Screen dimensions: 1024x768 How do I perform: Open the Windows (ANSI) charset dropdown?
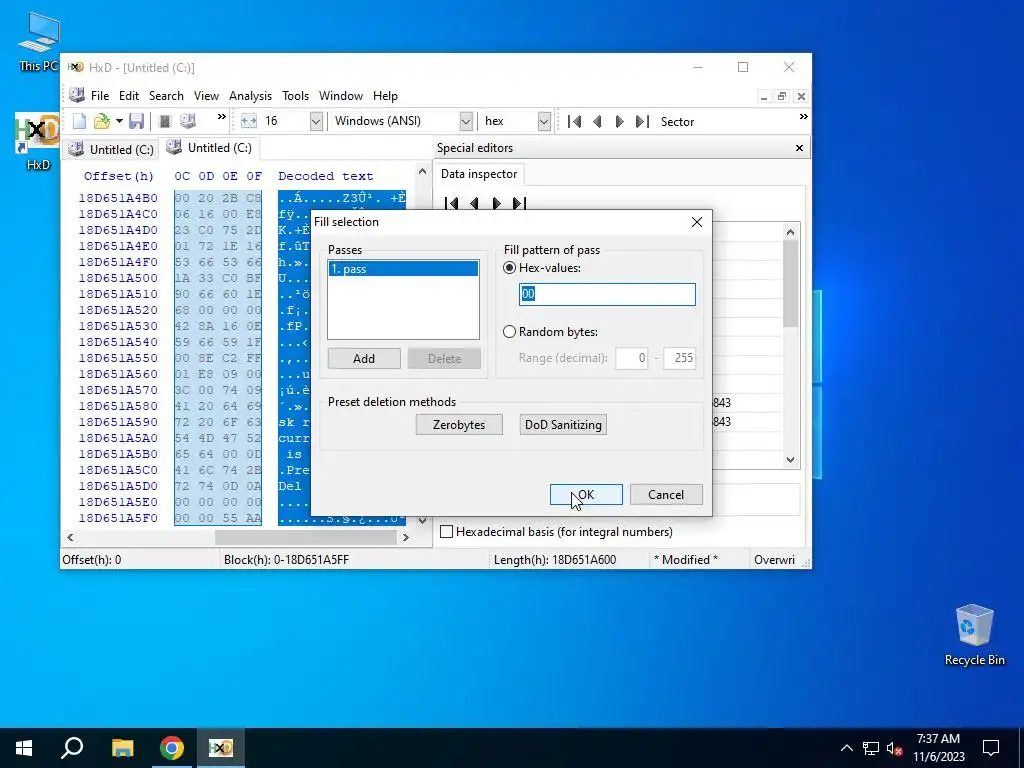(466, 121)
